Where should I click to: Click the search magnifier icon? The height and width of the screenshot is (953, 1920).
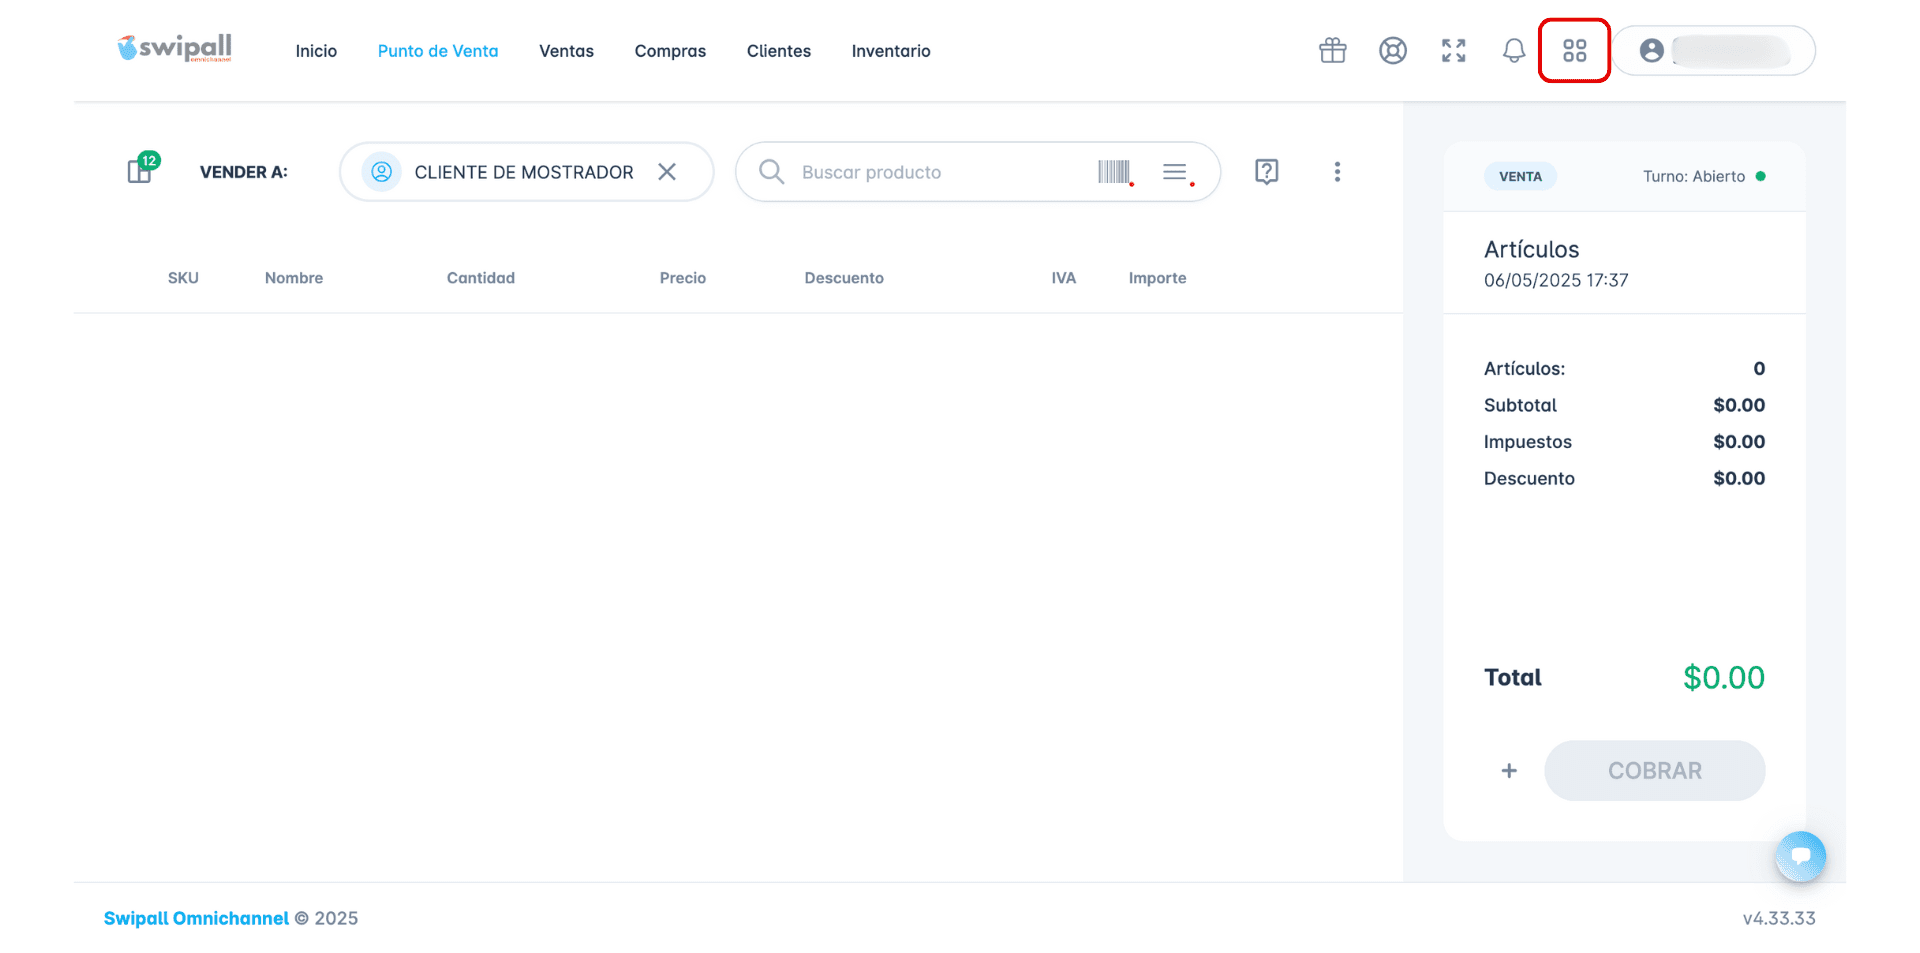click(x=771, y=172)
